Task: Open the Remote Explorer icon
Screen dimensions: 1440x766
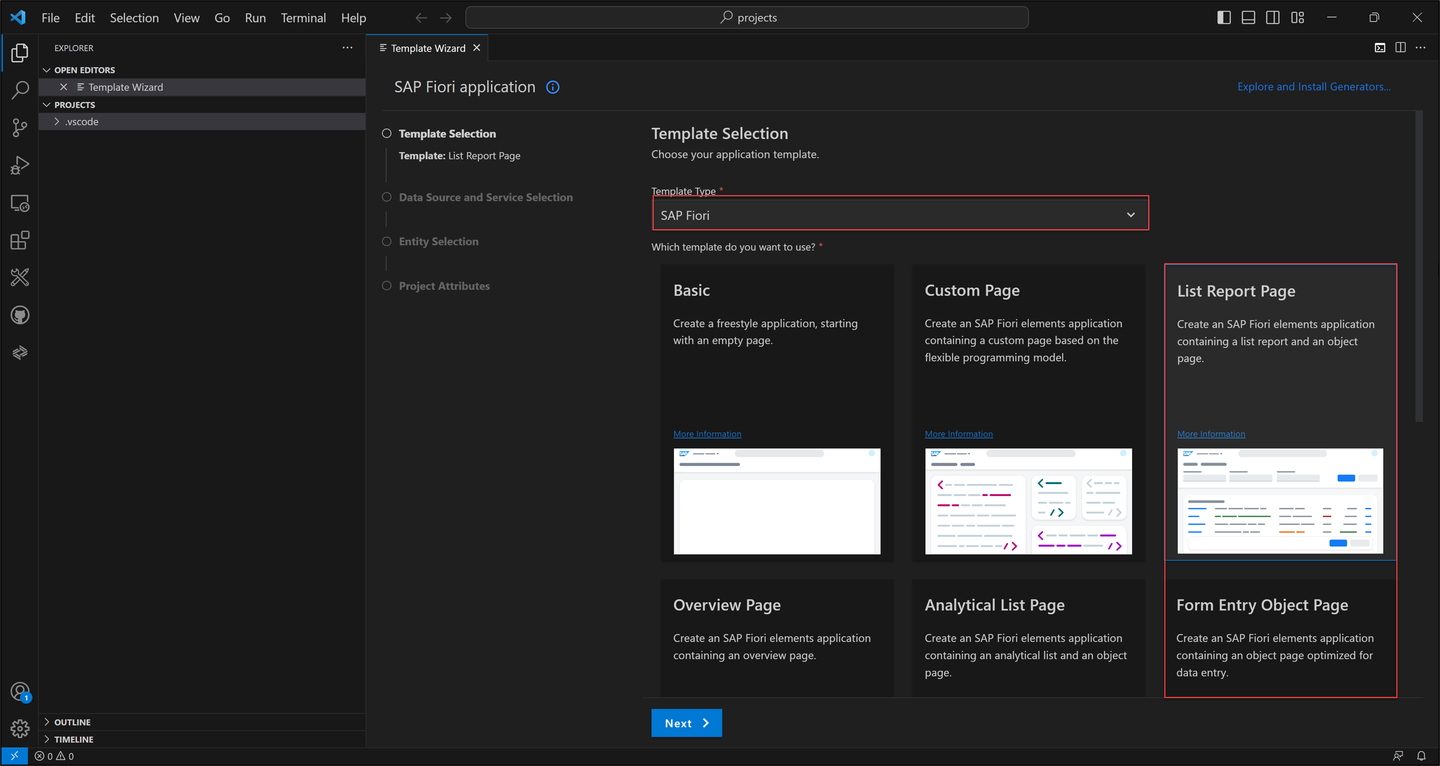Action: click(x=19, y=203)
